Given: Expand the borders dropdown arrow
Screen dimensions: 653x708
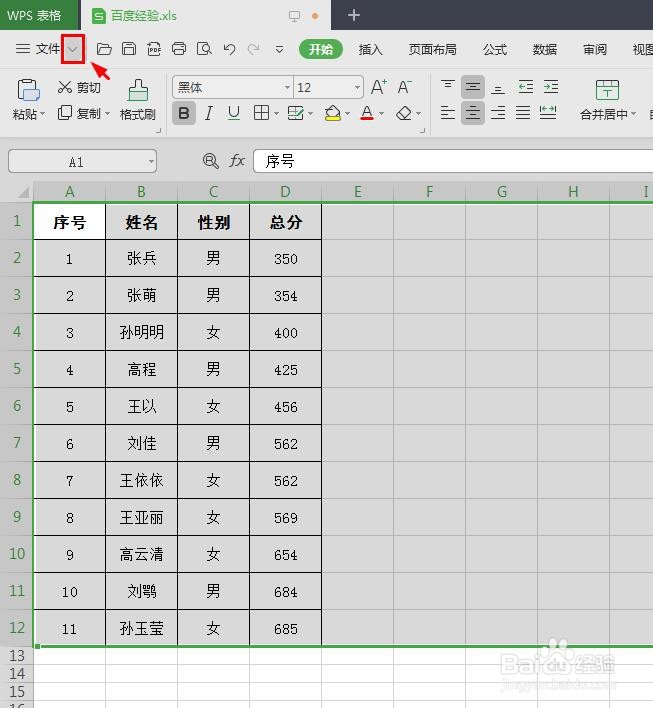Looking at the screenshot, I should point(276,113).
